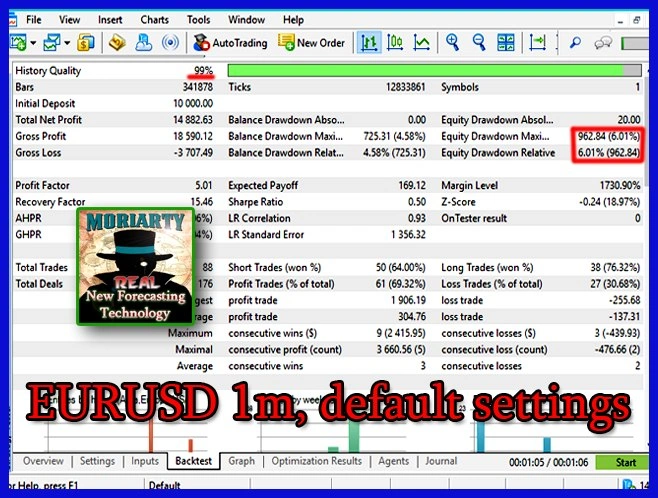Screen dimensions: 658x498
Task: Switch to candlestick chart icon
Action: 396,43
